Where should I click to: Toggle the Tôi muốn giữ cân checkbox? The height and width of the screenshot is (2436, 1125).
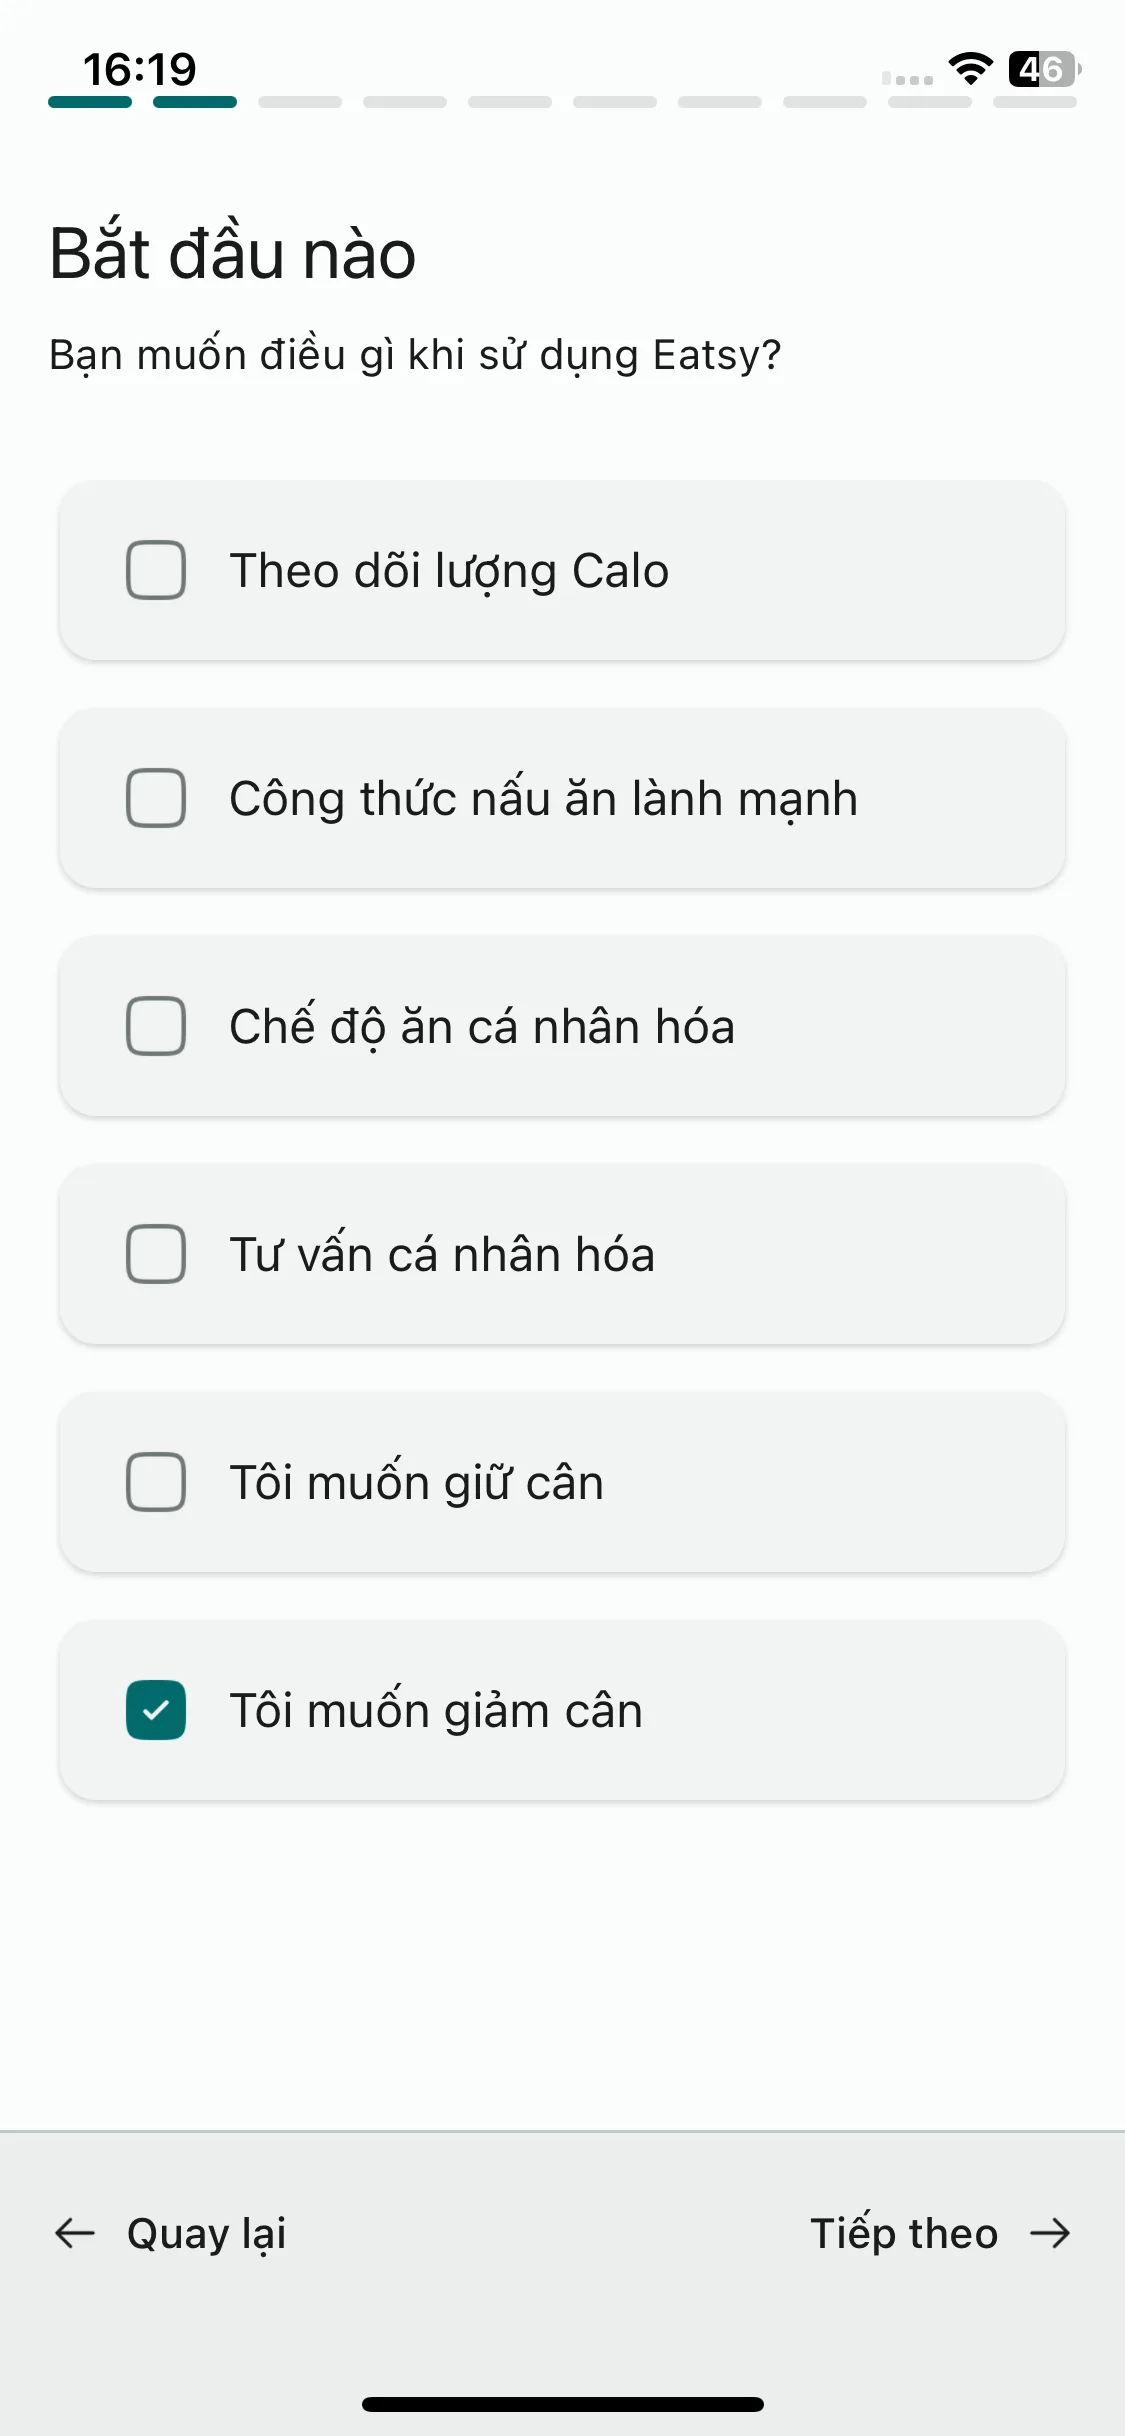(156, 1482)
